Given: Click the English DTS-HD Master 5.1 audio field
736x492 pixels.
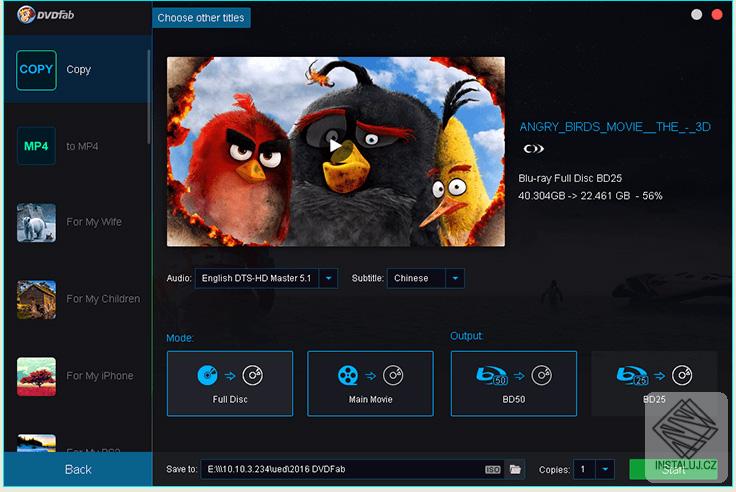Looking at the screenshot, I should (257, 278).
